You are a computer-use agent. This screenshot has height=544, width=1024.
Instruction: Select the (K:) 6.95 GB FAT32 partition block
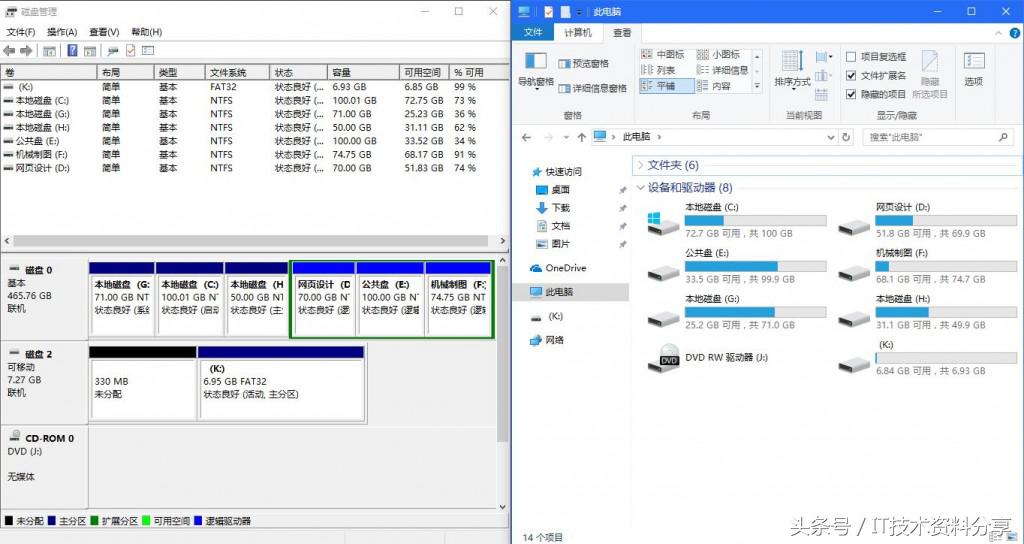pos(281,383)
